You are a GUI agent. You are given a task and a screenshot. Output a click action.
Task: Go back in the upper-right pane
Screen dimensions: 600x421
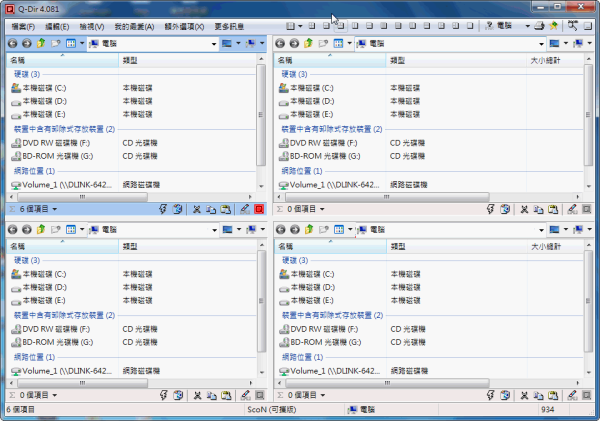point(280,44)
